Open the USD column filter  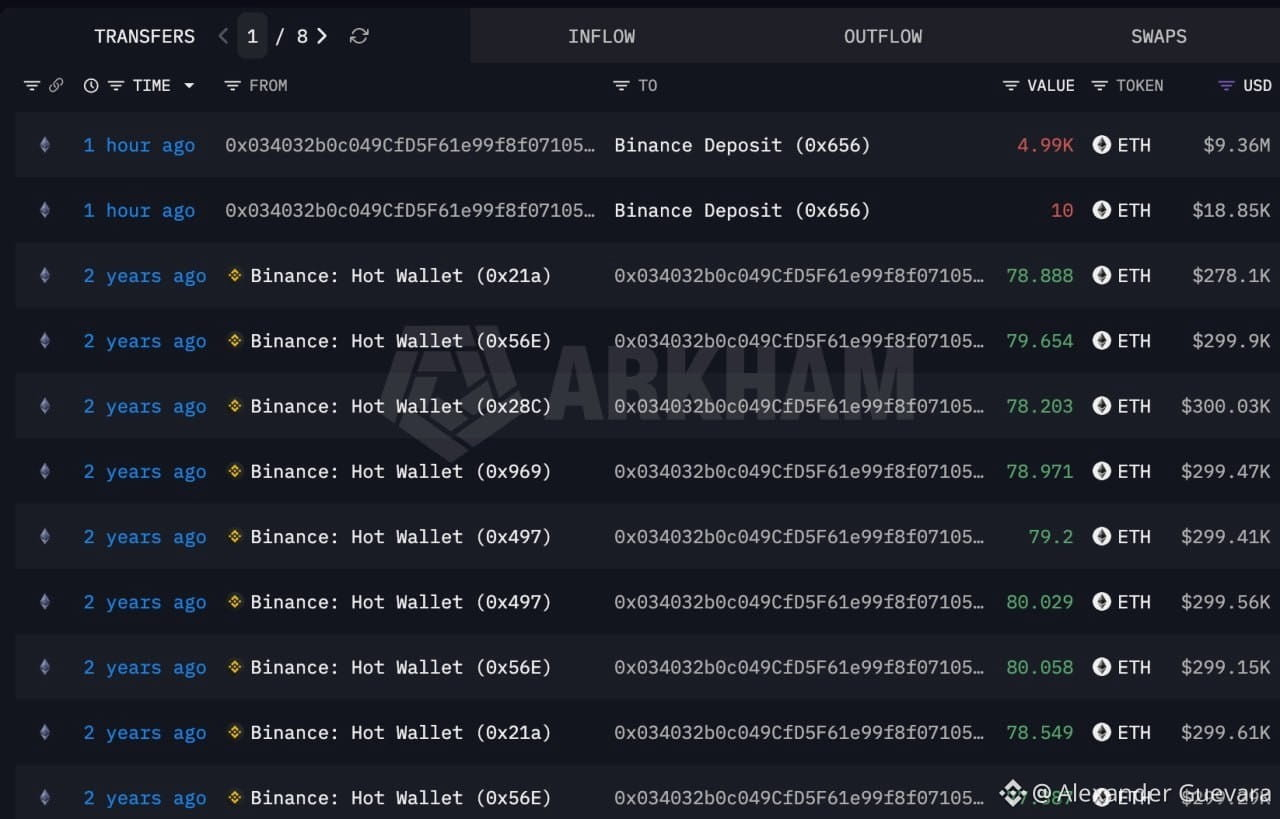[x=1226, y=86]
